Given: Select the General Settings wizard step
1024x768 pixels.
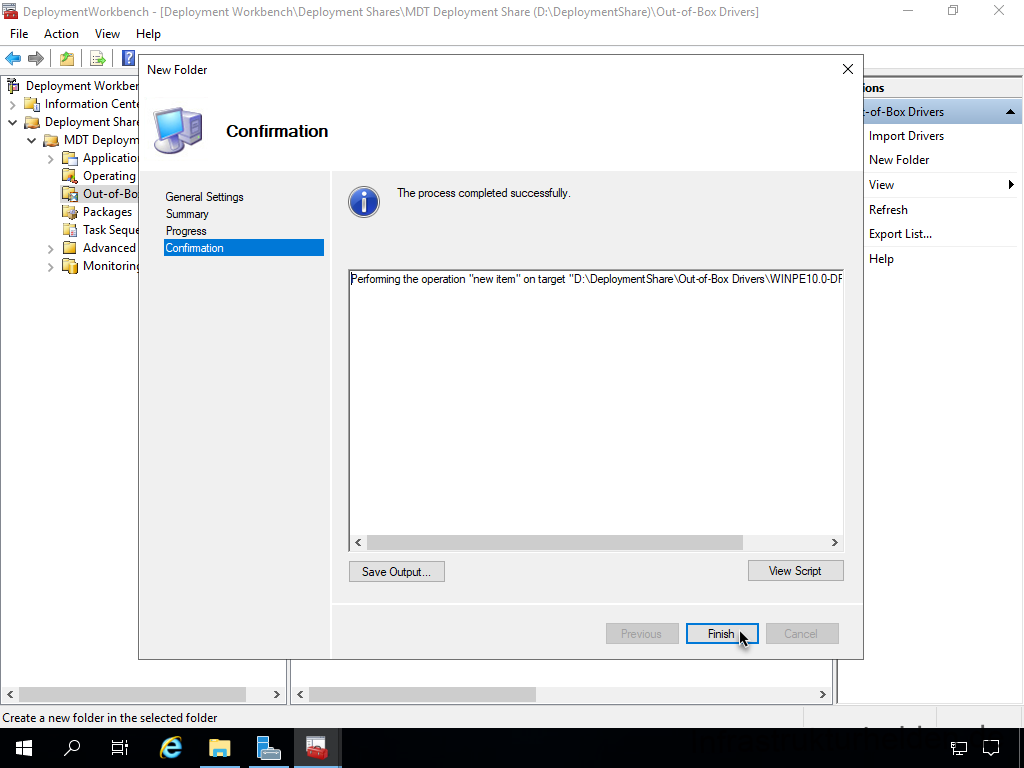Looking at the screenshot, I should tap(204, 197).
